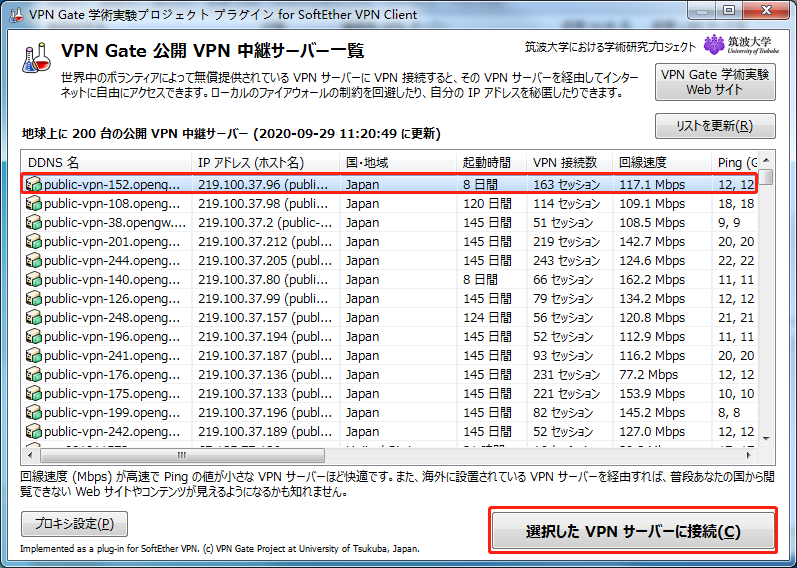Image resolution: width=797 pixels, height=568 pixels.
Task: Click 231 セッション sessions cell
Action: point(567,375)
